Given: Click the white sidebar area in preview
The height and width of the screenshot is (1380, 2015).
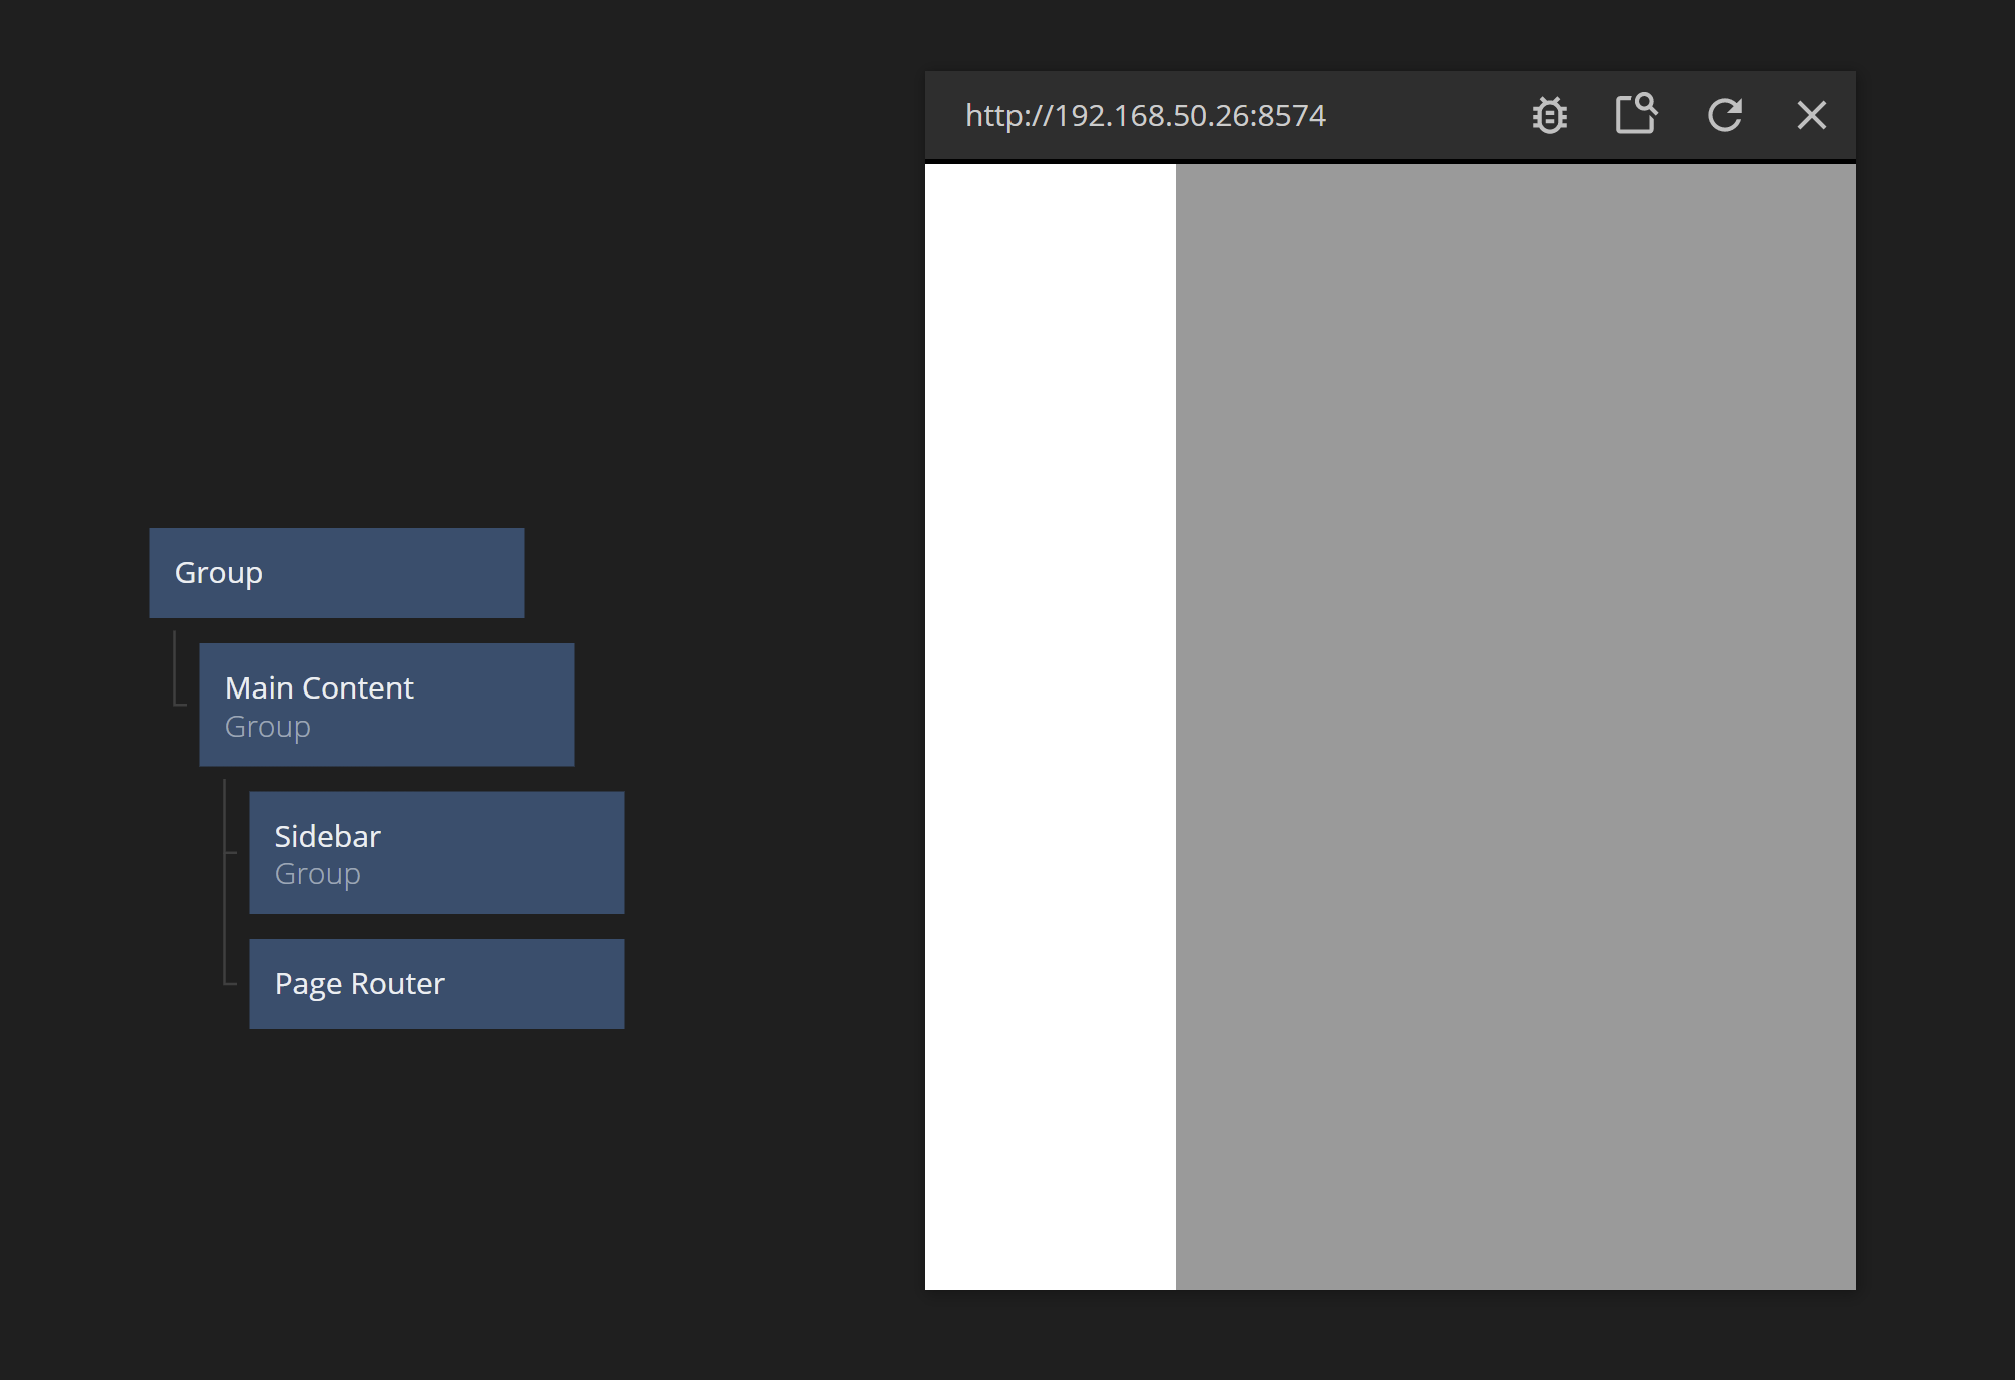Looking at the screenshot, I should pos(1050,726).
